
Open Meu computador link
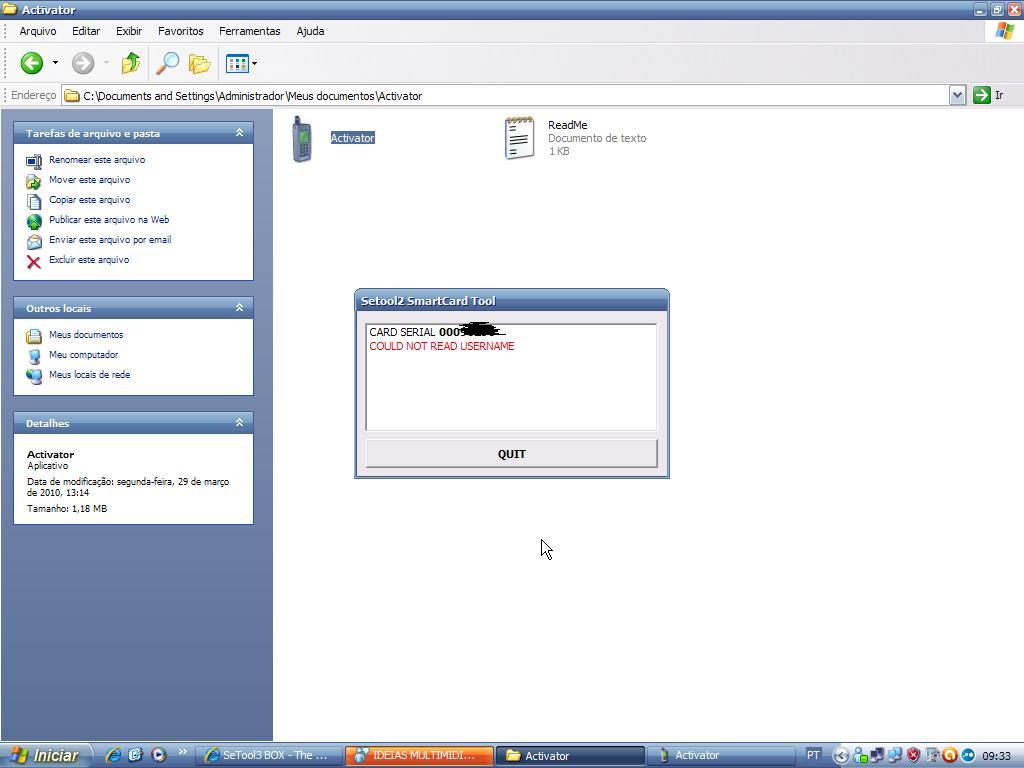84,355
